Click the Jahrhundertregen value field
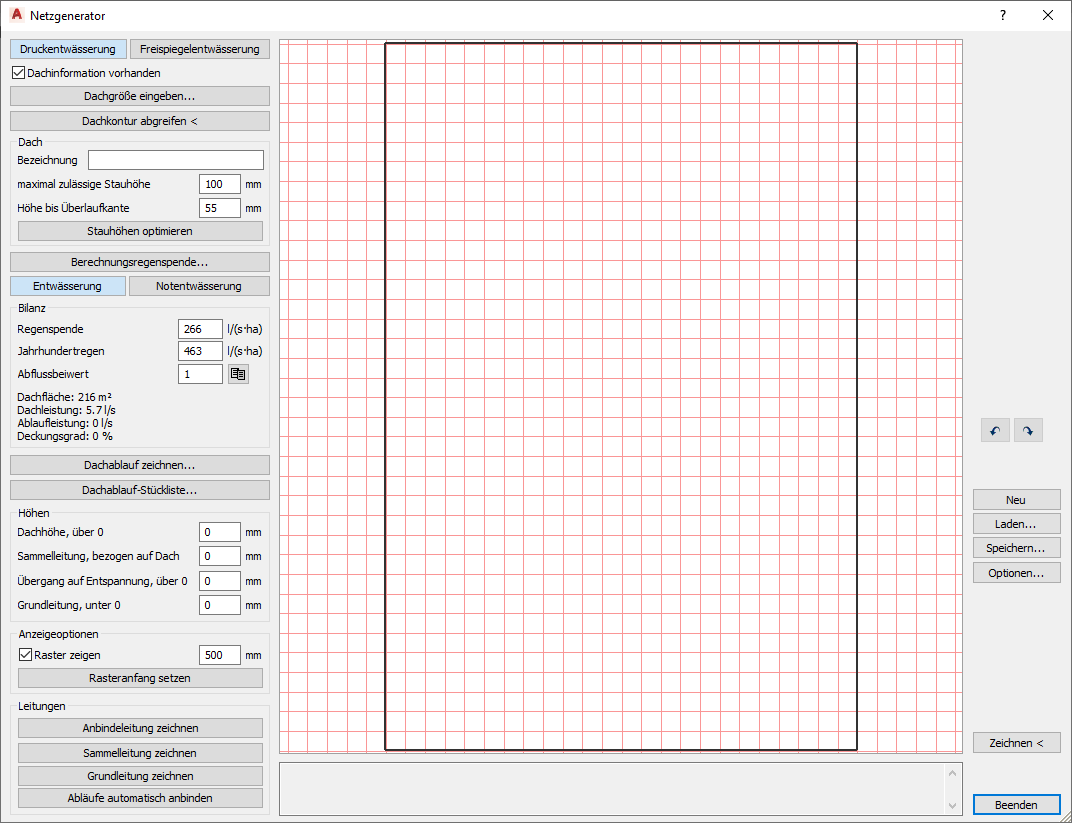 point(200,351)
